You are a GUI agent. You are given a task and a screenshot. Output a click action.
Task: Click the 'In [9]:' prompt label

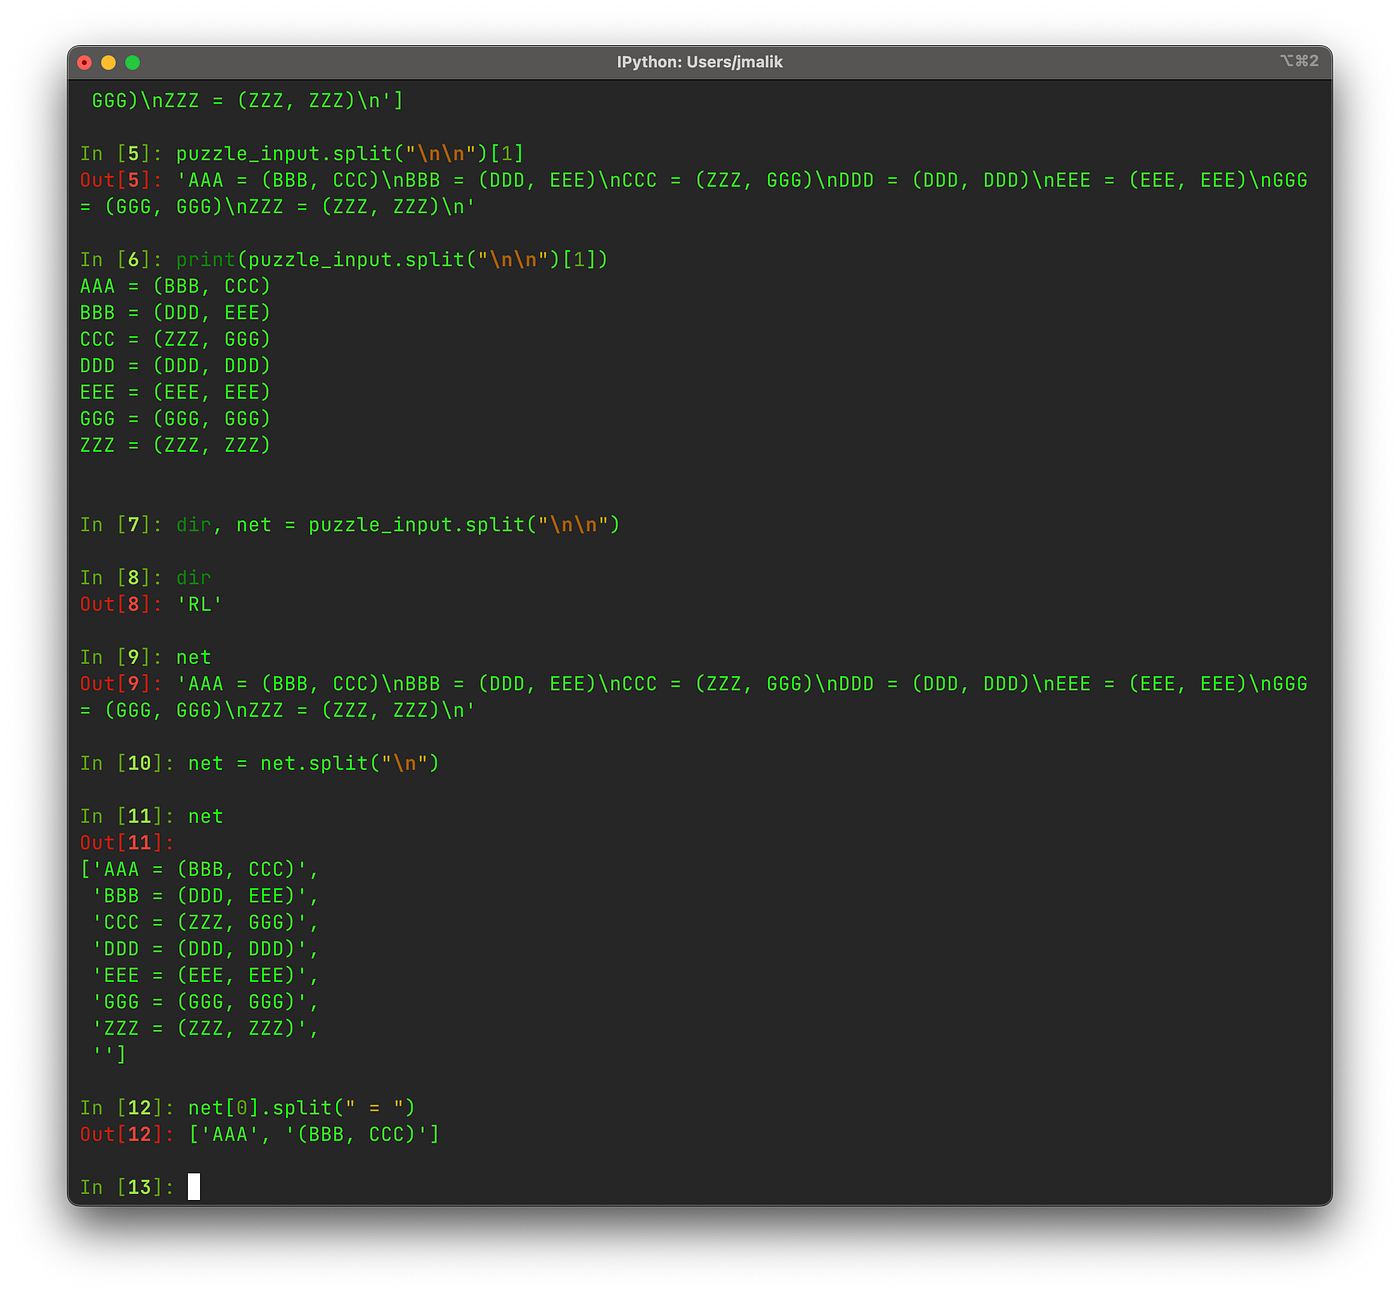coord(122,657)
